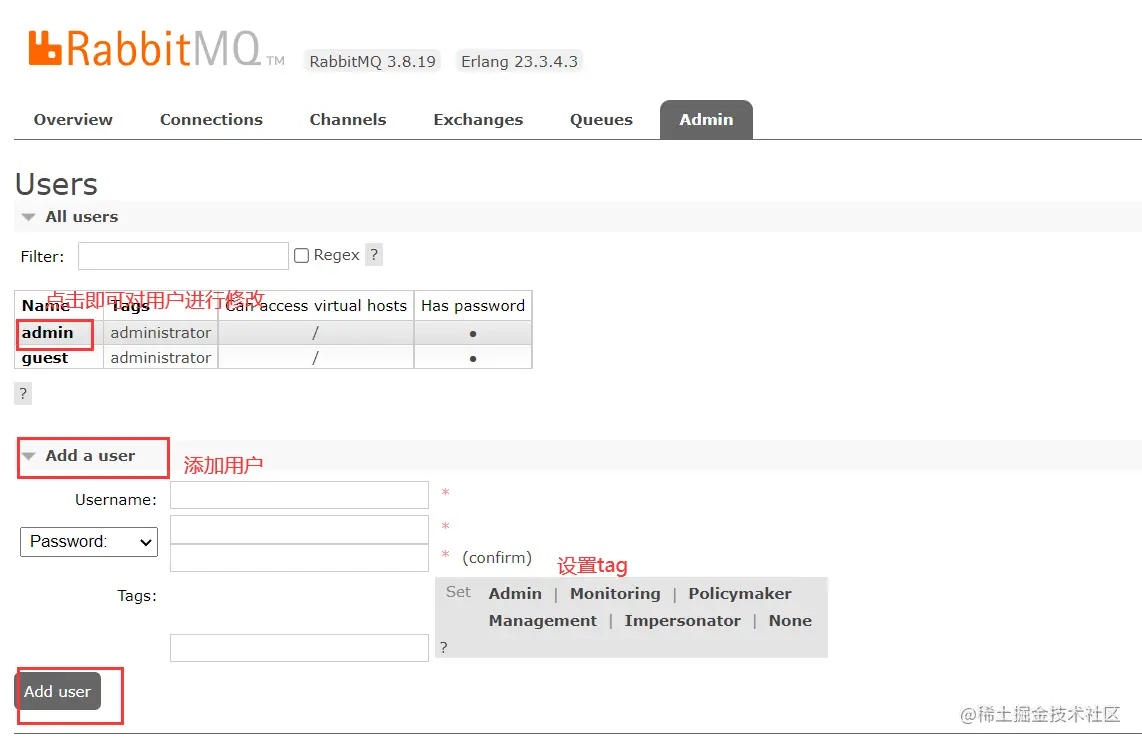Viewport: 1142px width, 746px height.
Task: Set the Policymaker tag
Action: 740,594
